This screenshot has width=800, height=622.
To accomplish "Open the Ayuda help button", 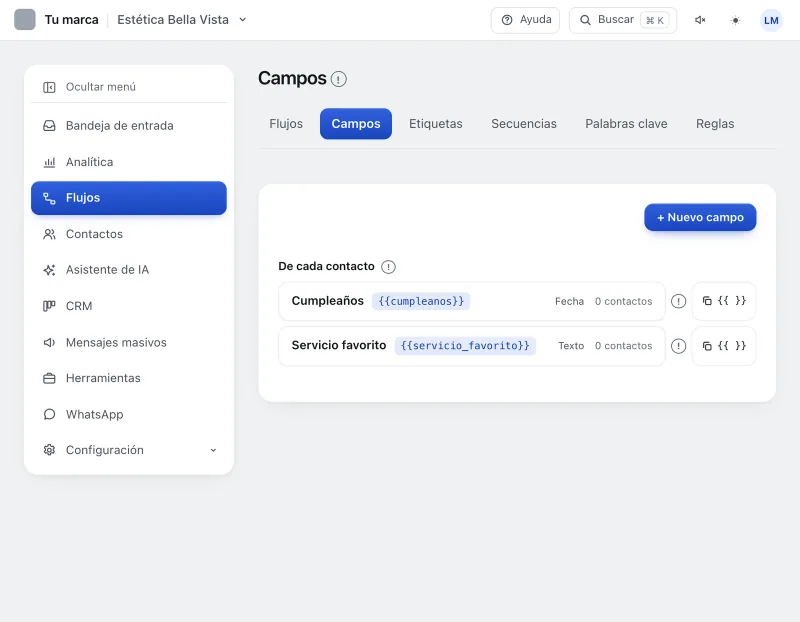I will [526, 20].
